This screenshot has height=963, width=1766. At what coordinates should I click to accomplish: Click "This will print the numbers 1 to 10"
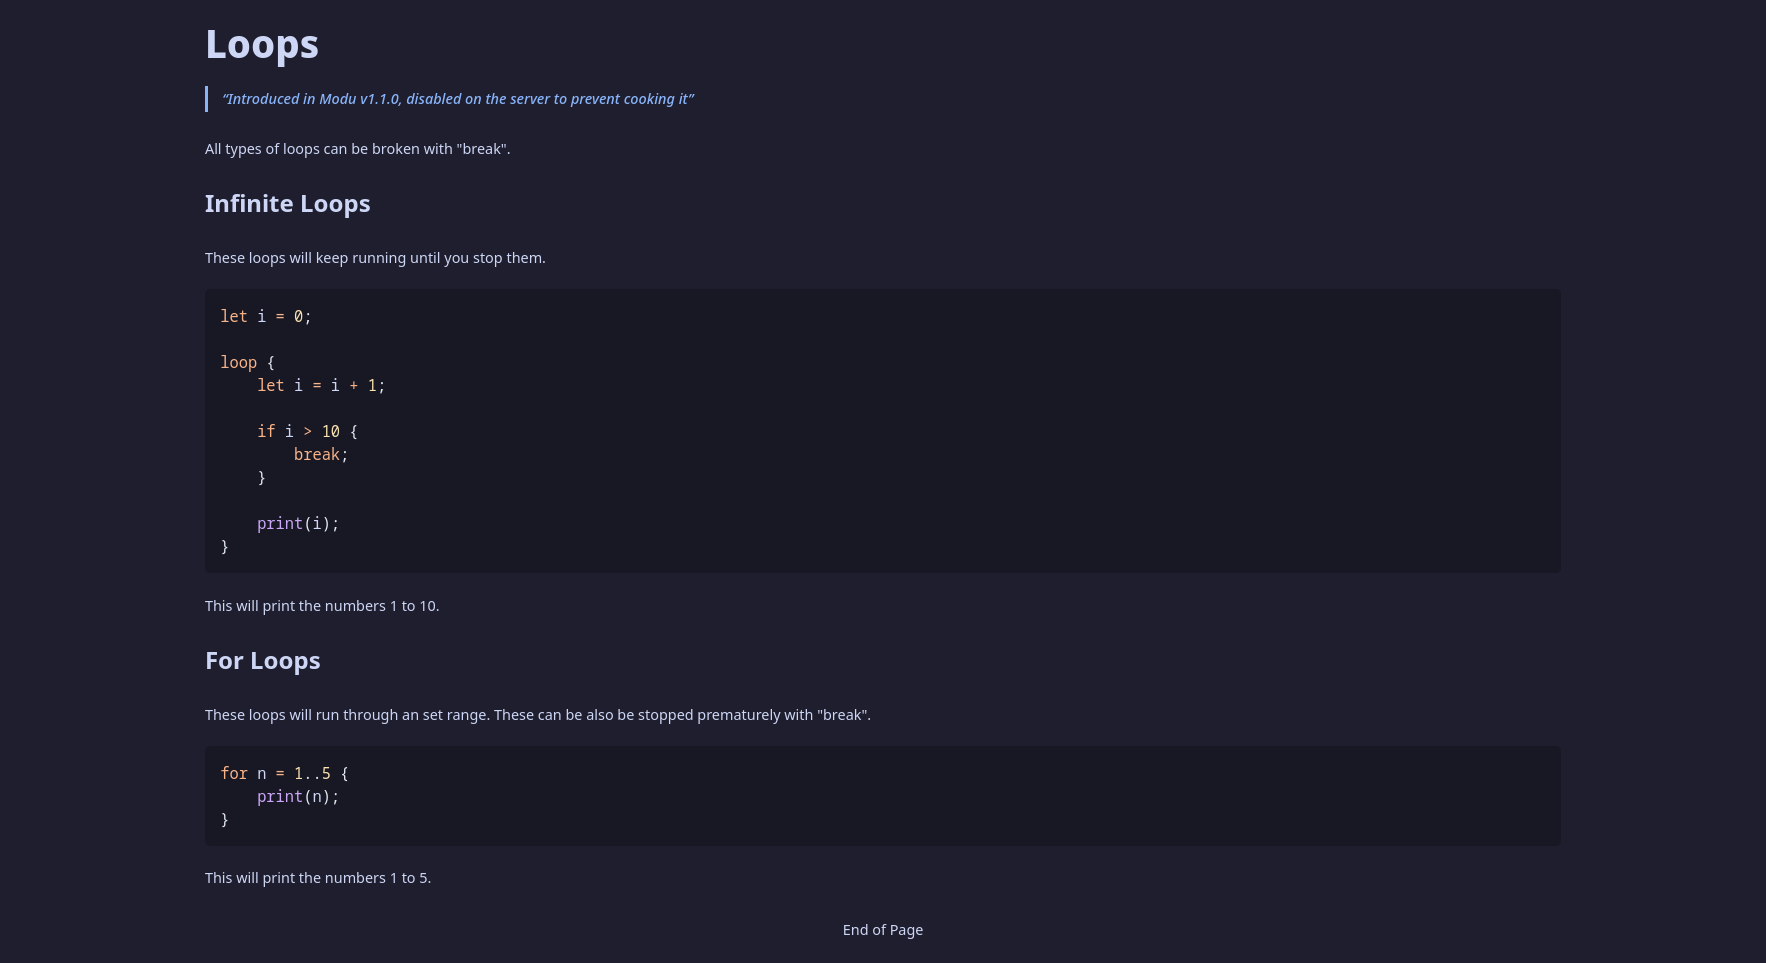click(x=322, y=606)
